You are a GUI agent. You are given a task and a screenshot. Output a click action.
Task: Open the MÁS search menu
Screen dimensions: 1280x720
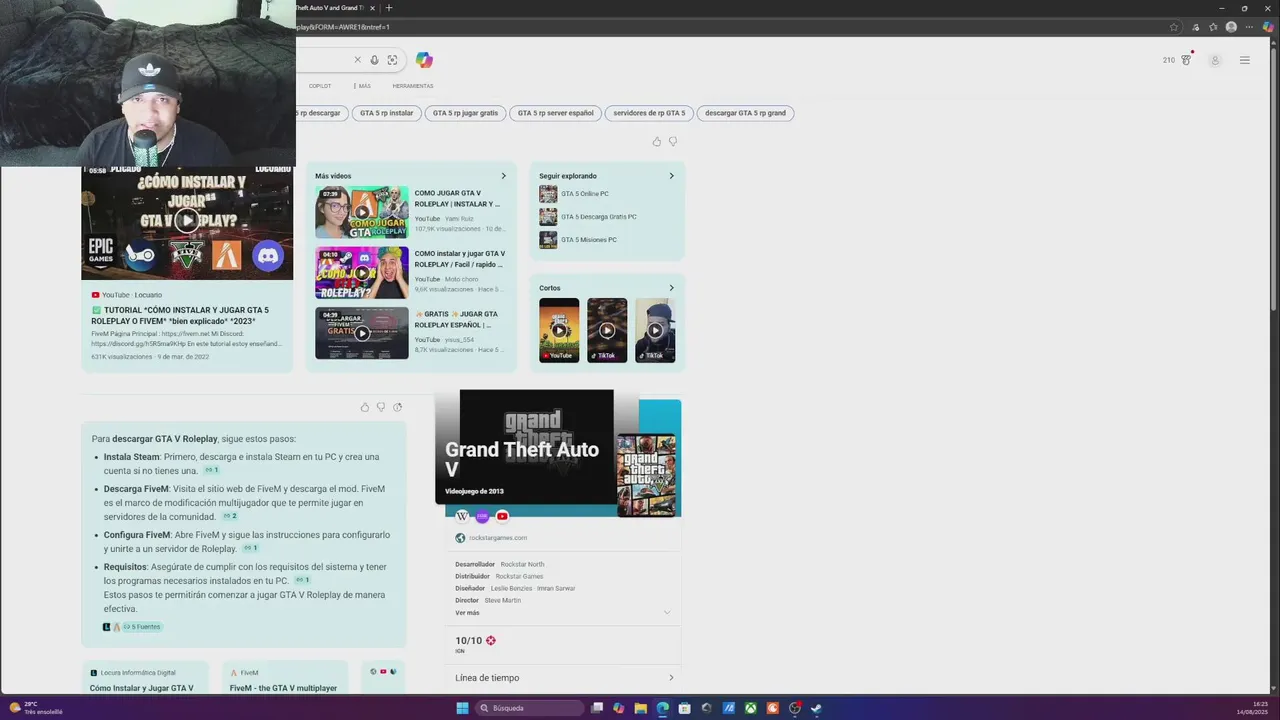pos(362,86)
